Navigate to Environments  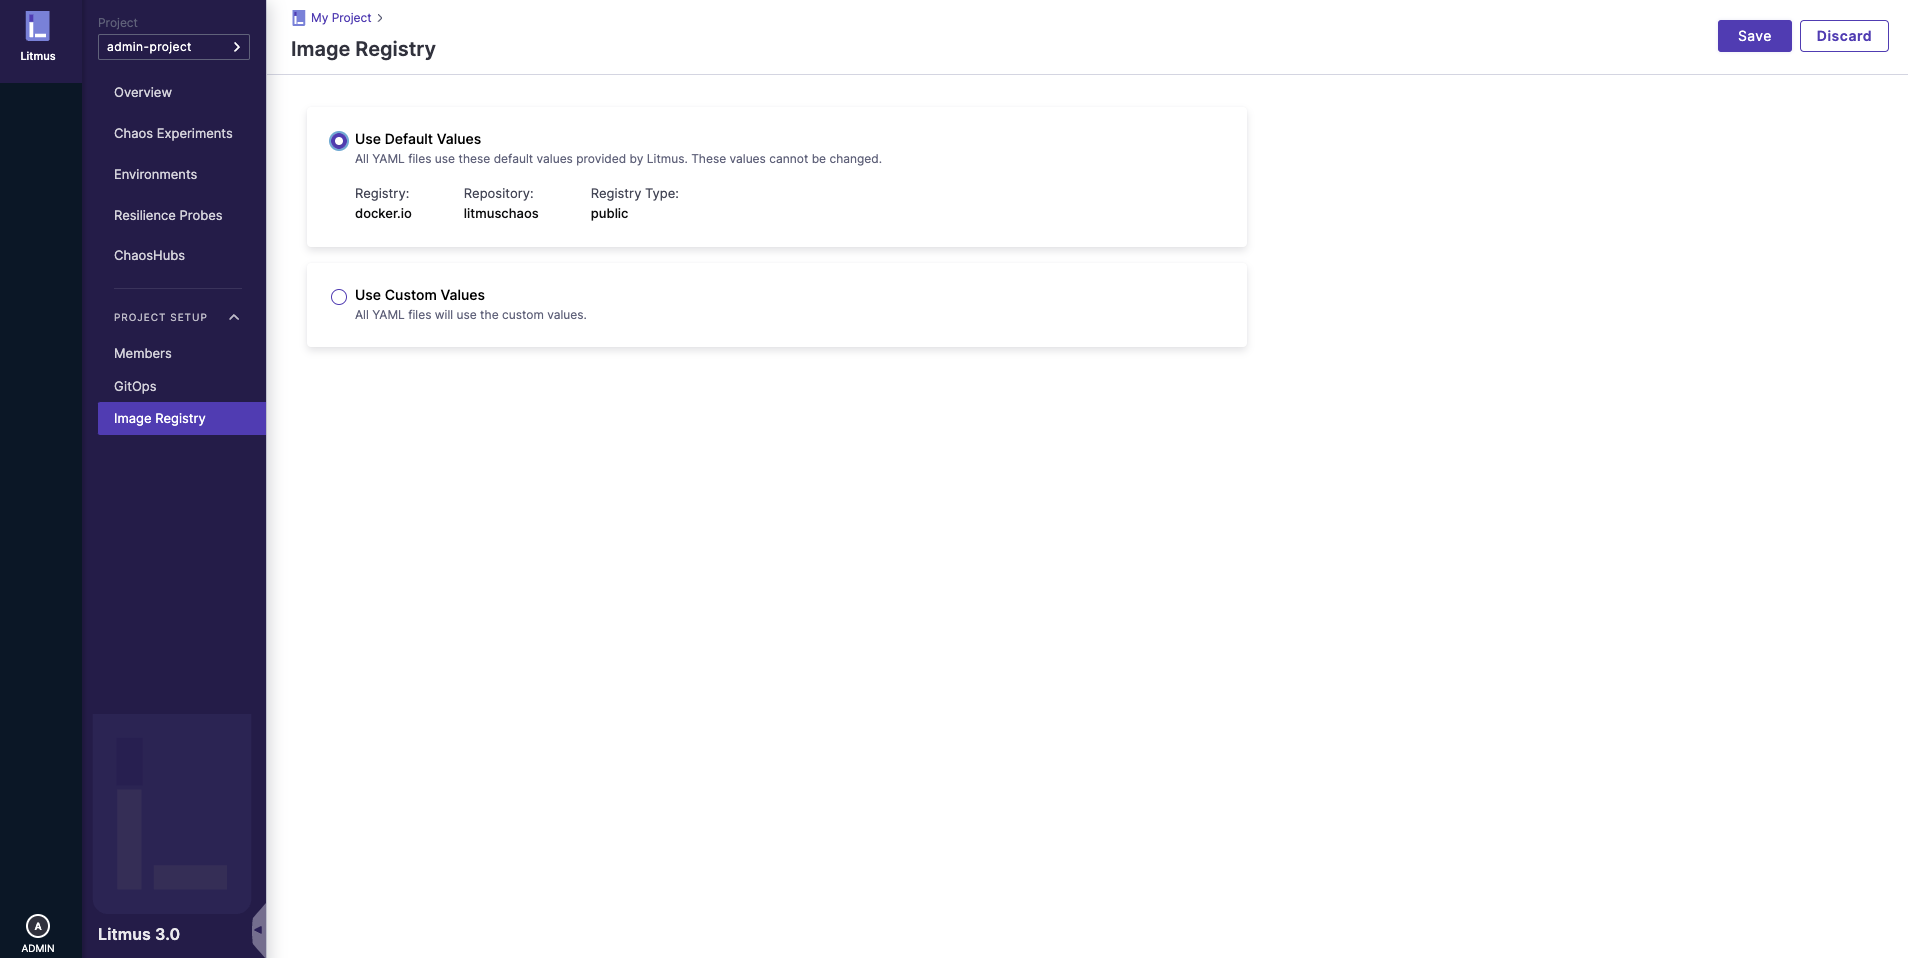(155, 175)
